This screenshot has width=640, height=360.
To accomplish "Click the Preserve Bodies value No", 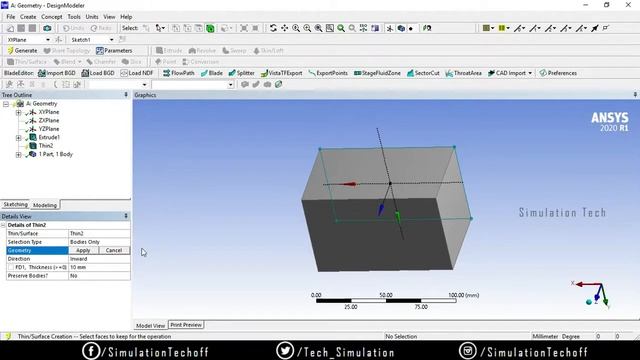I will [99, 276].
